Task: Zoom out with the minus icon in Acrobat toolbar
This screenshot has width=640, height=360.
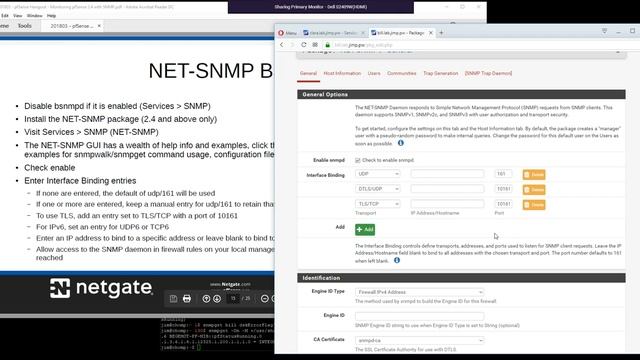Action: pos(264,299)
